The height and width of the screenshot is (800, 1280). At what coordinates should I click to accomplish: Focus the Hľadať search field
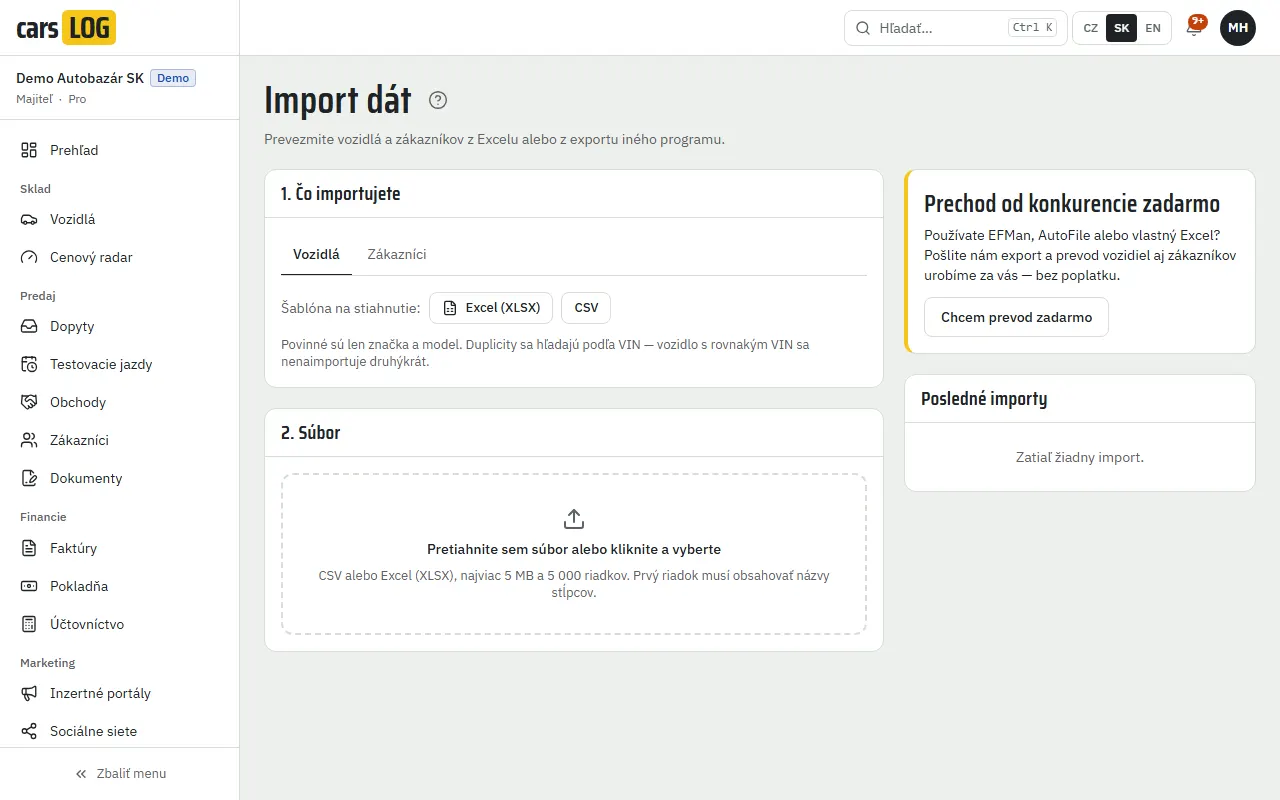coord(956,28)
